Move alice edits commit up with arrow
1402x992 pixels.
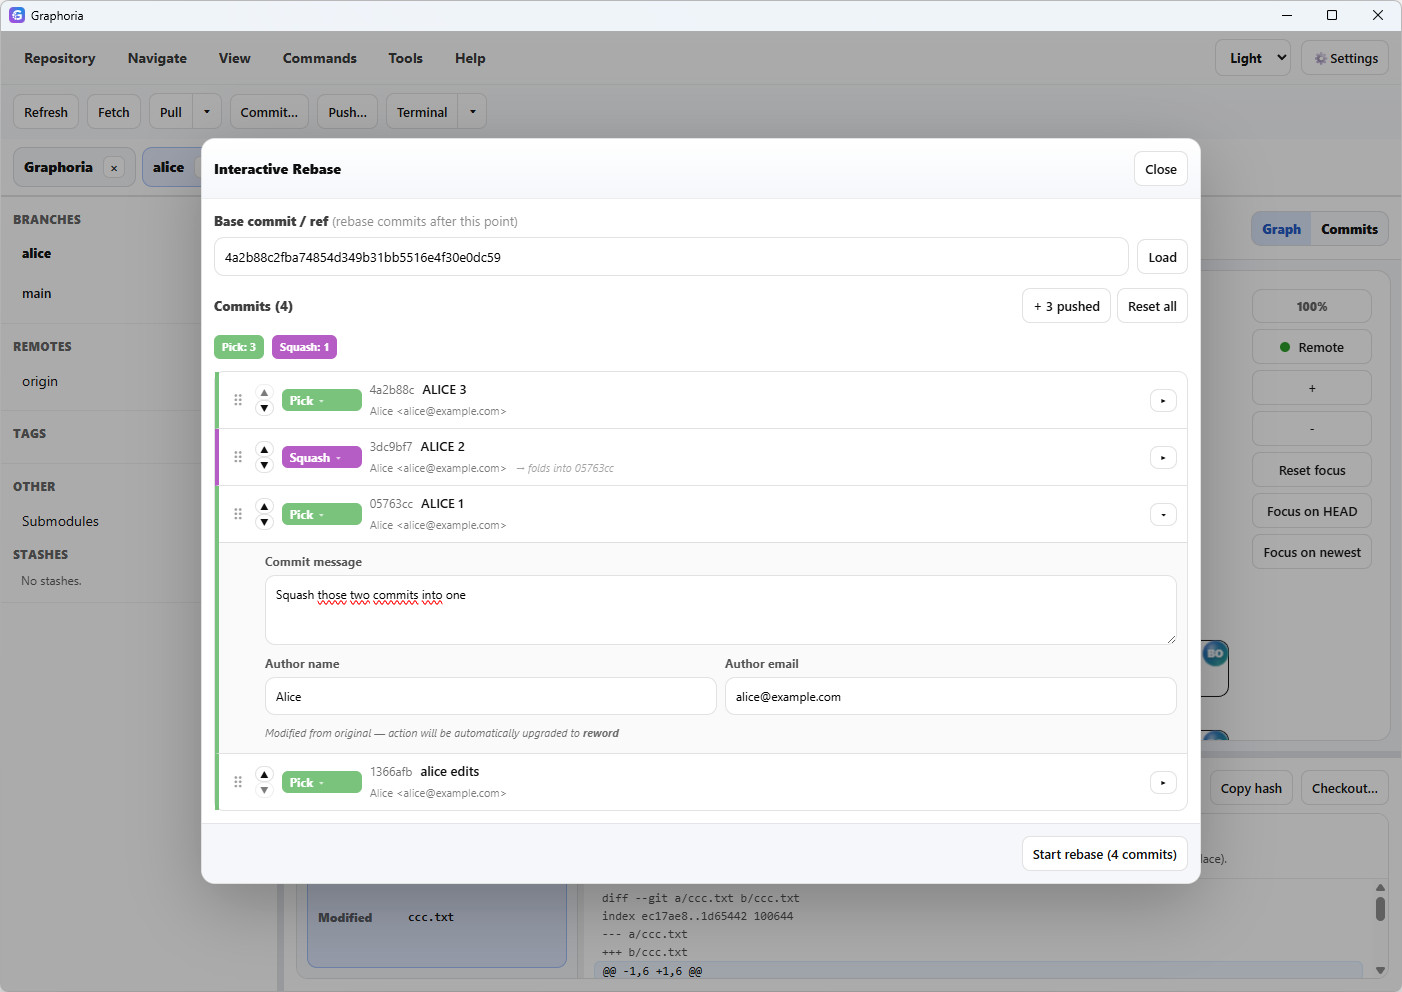tap(264, 774)
